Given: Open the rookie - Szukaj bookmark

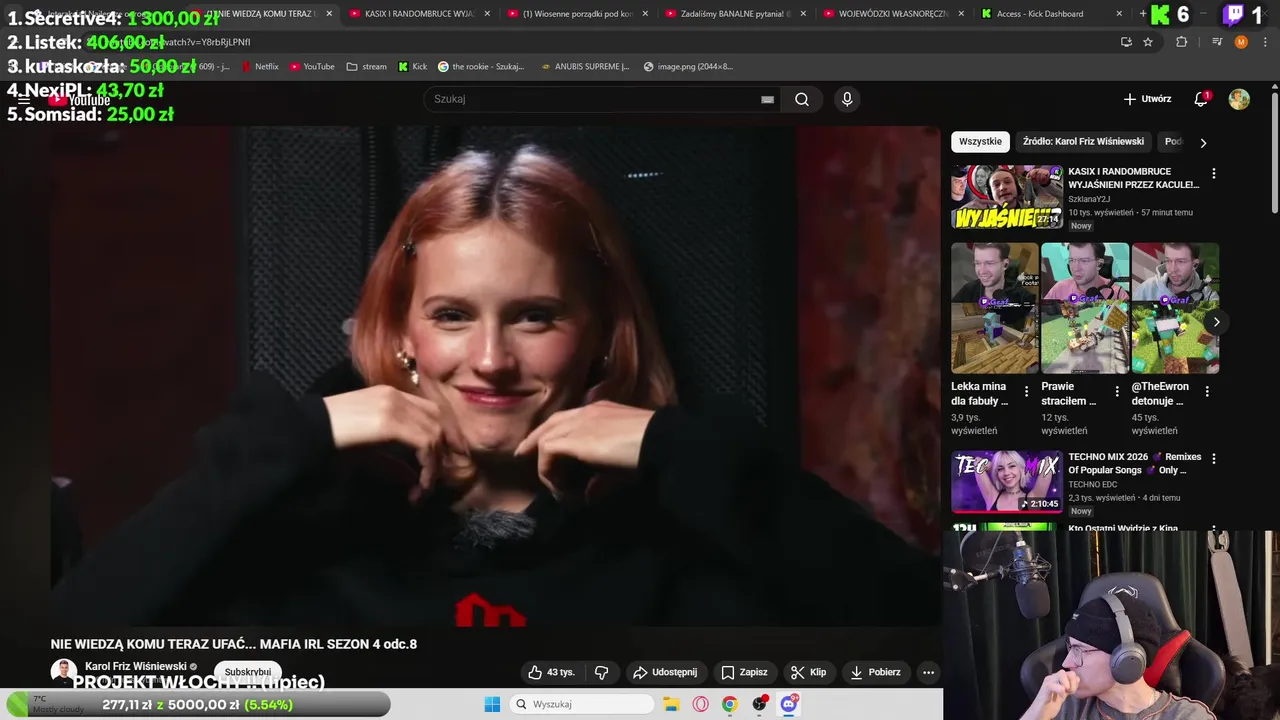Looking at the screenshot, I should [x=481, y=67].
